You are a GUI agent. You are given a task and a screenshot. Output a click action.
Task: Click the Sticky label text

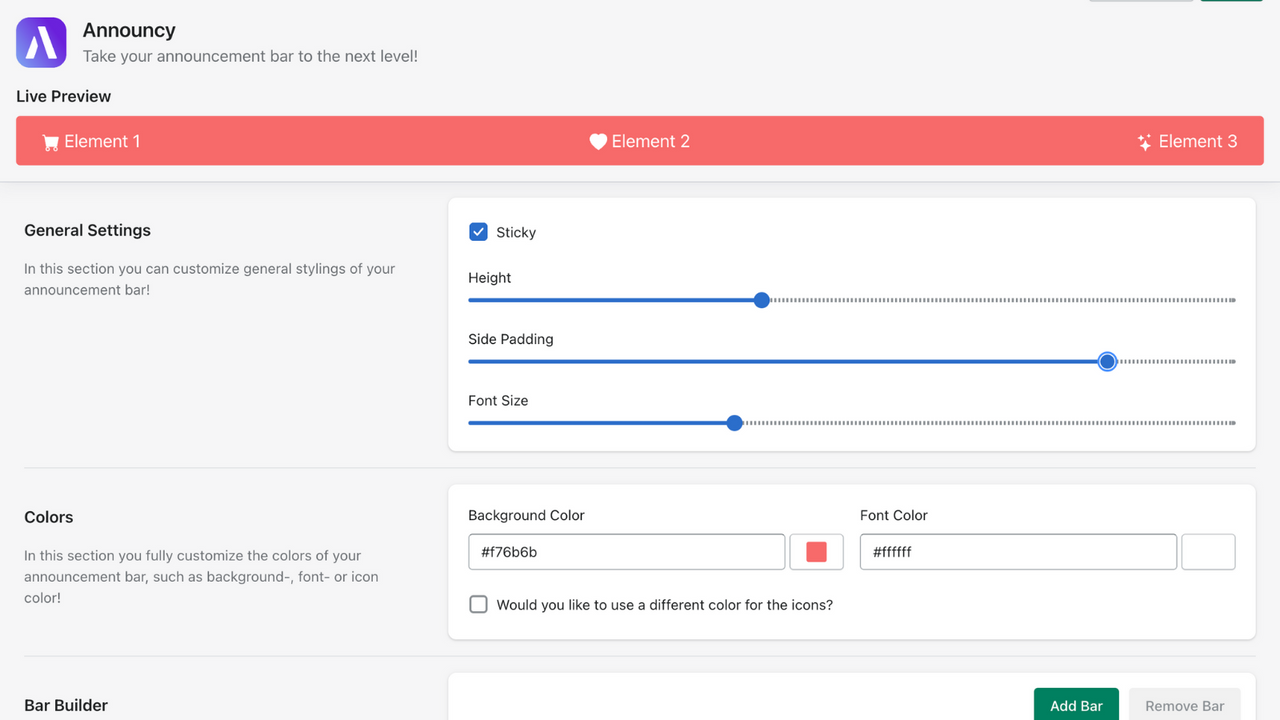click(516, 232)
